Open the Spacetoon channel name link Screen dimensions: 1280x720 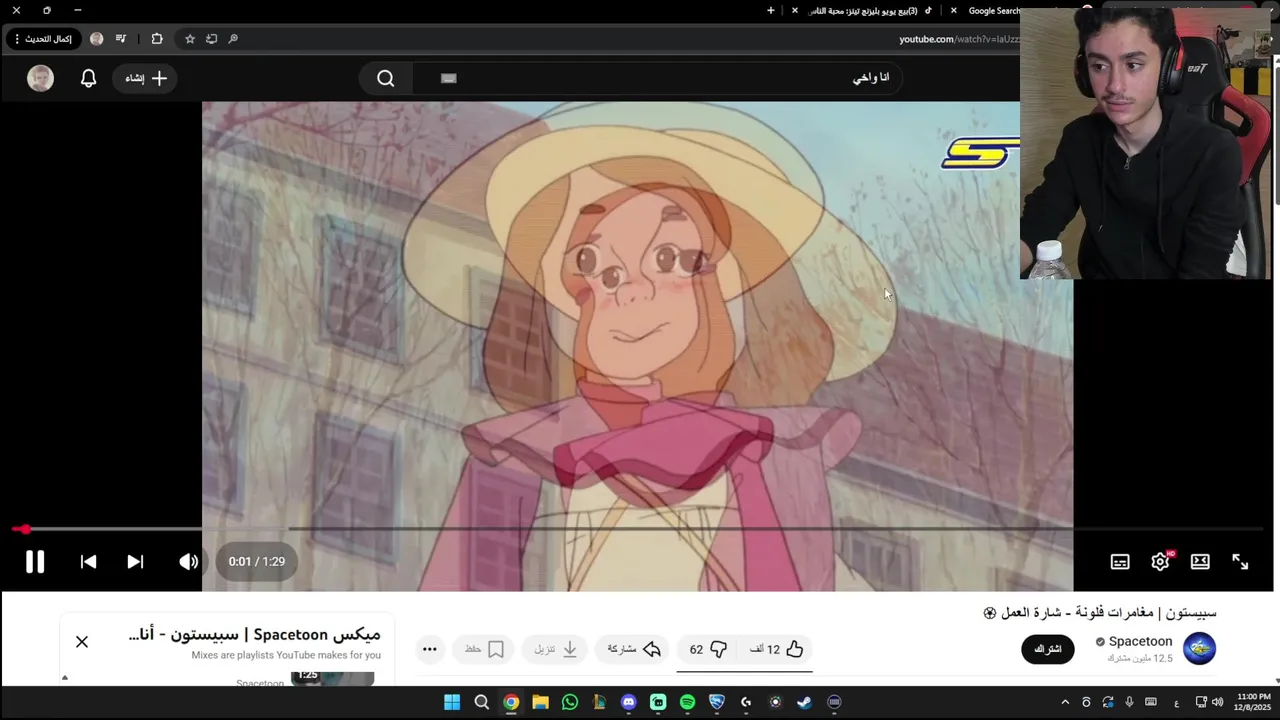click(x=1140, y=641)
